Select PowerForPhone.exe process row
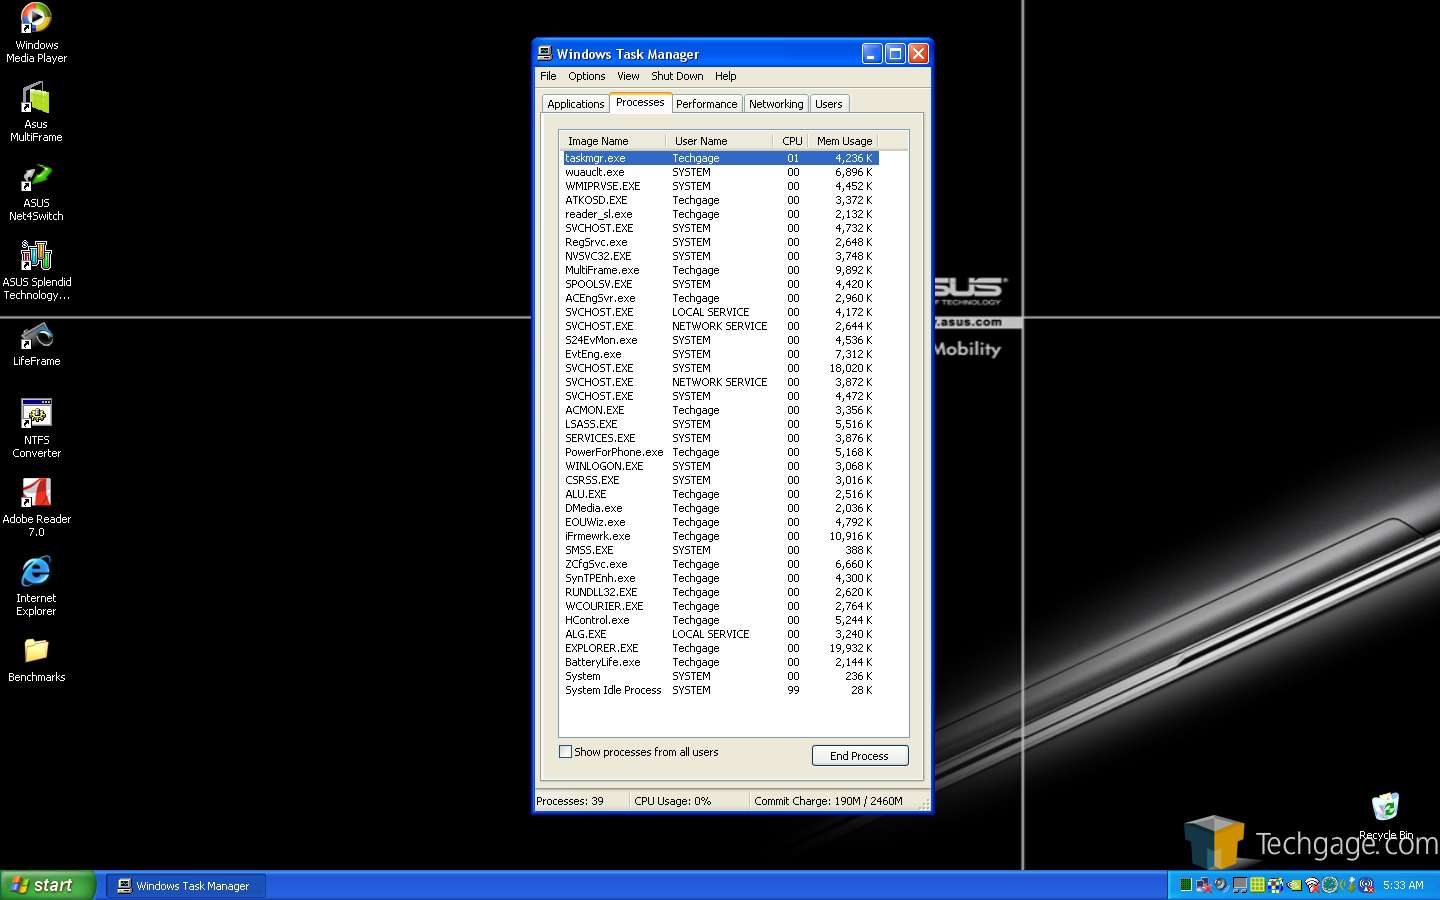The width and height of the screenshot is (1440, 900). 720,452
